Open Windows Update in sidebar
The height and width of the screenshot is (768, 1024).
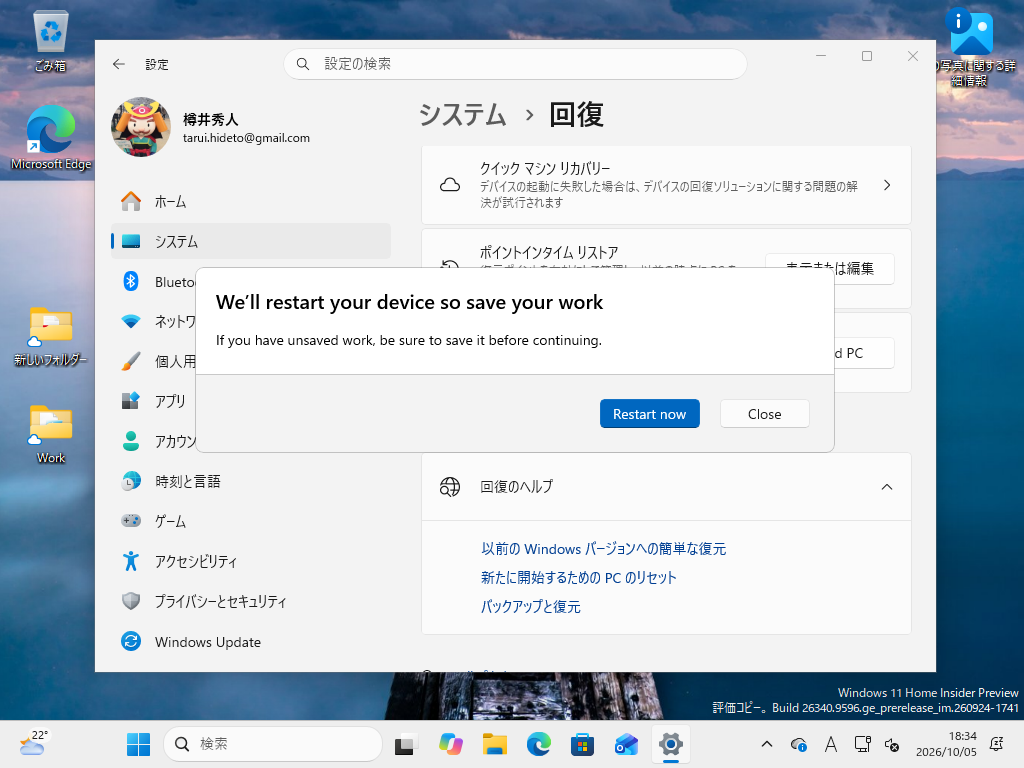[x=251, y=642]
